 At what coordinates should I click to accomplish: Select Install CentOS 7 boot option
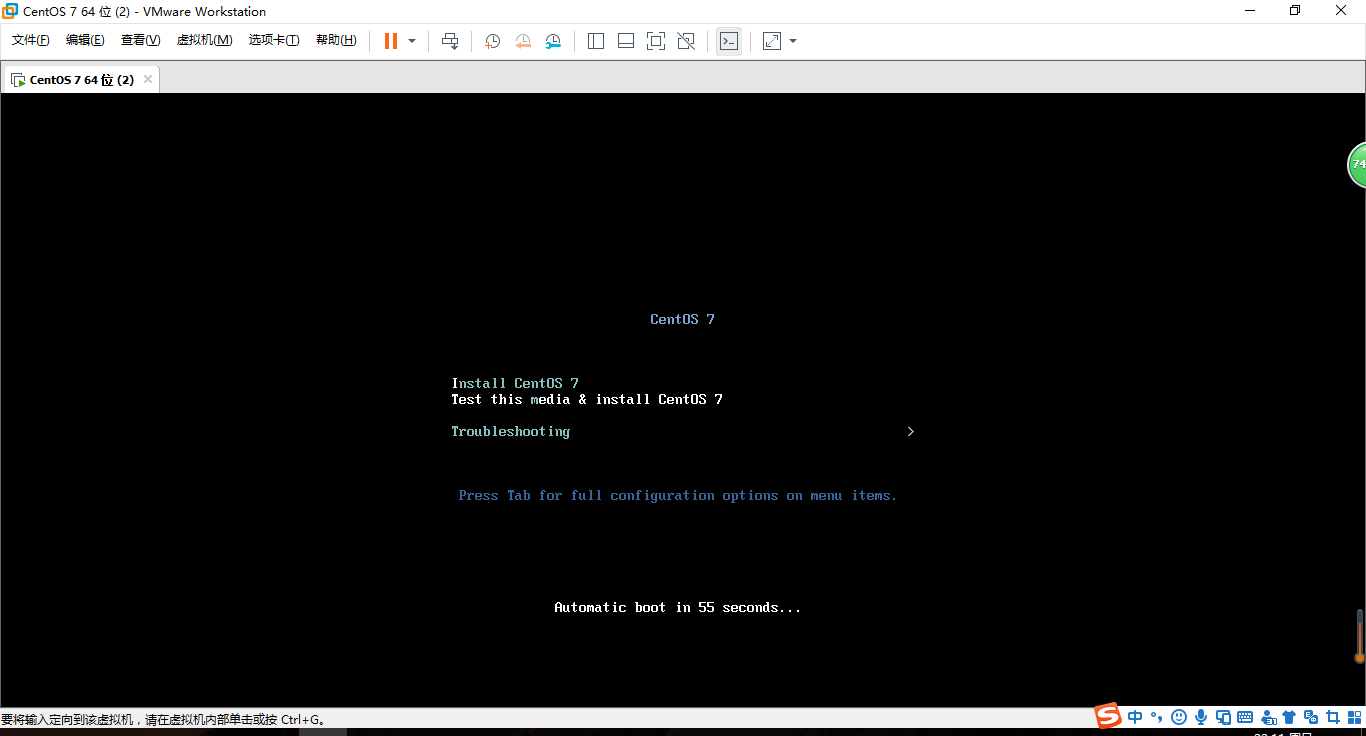coord(515,383)
